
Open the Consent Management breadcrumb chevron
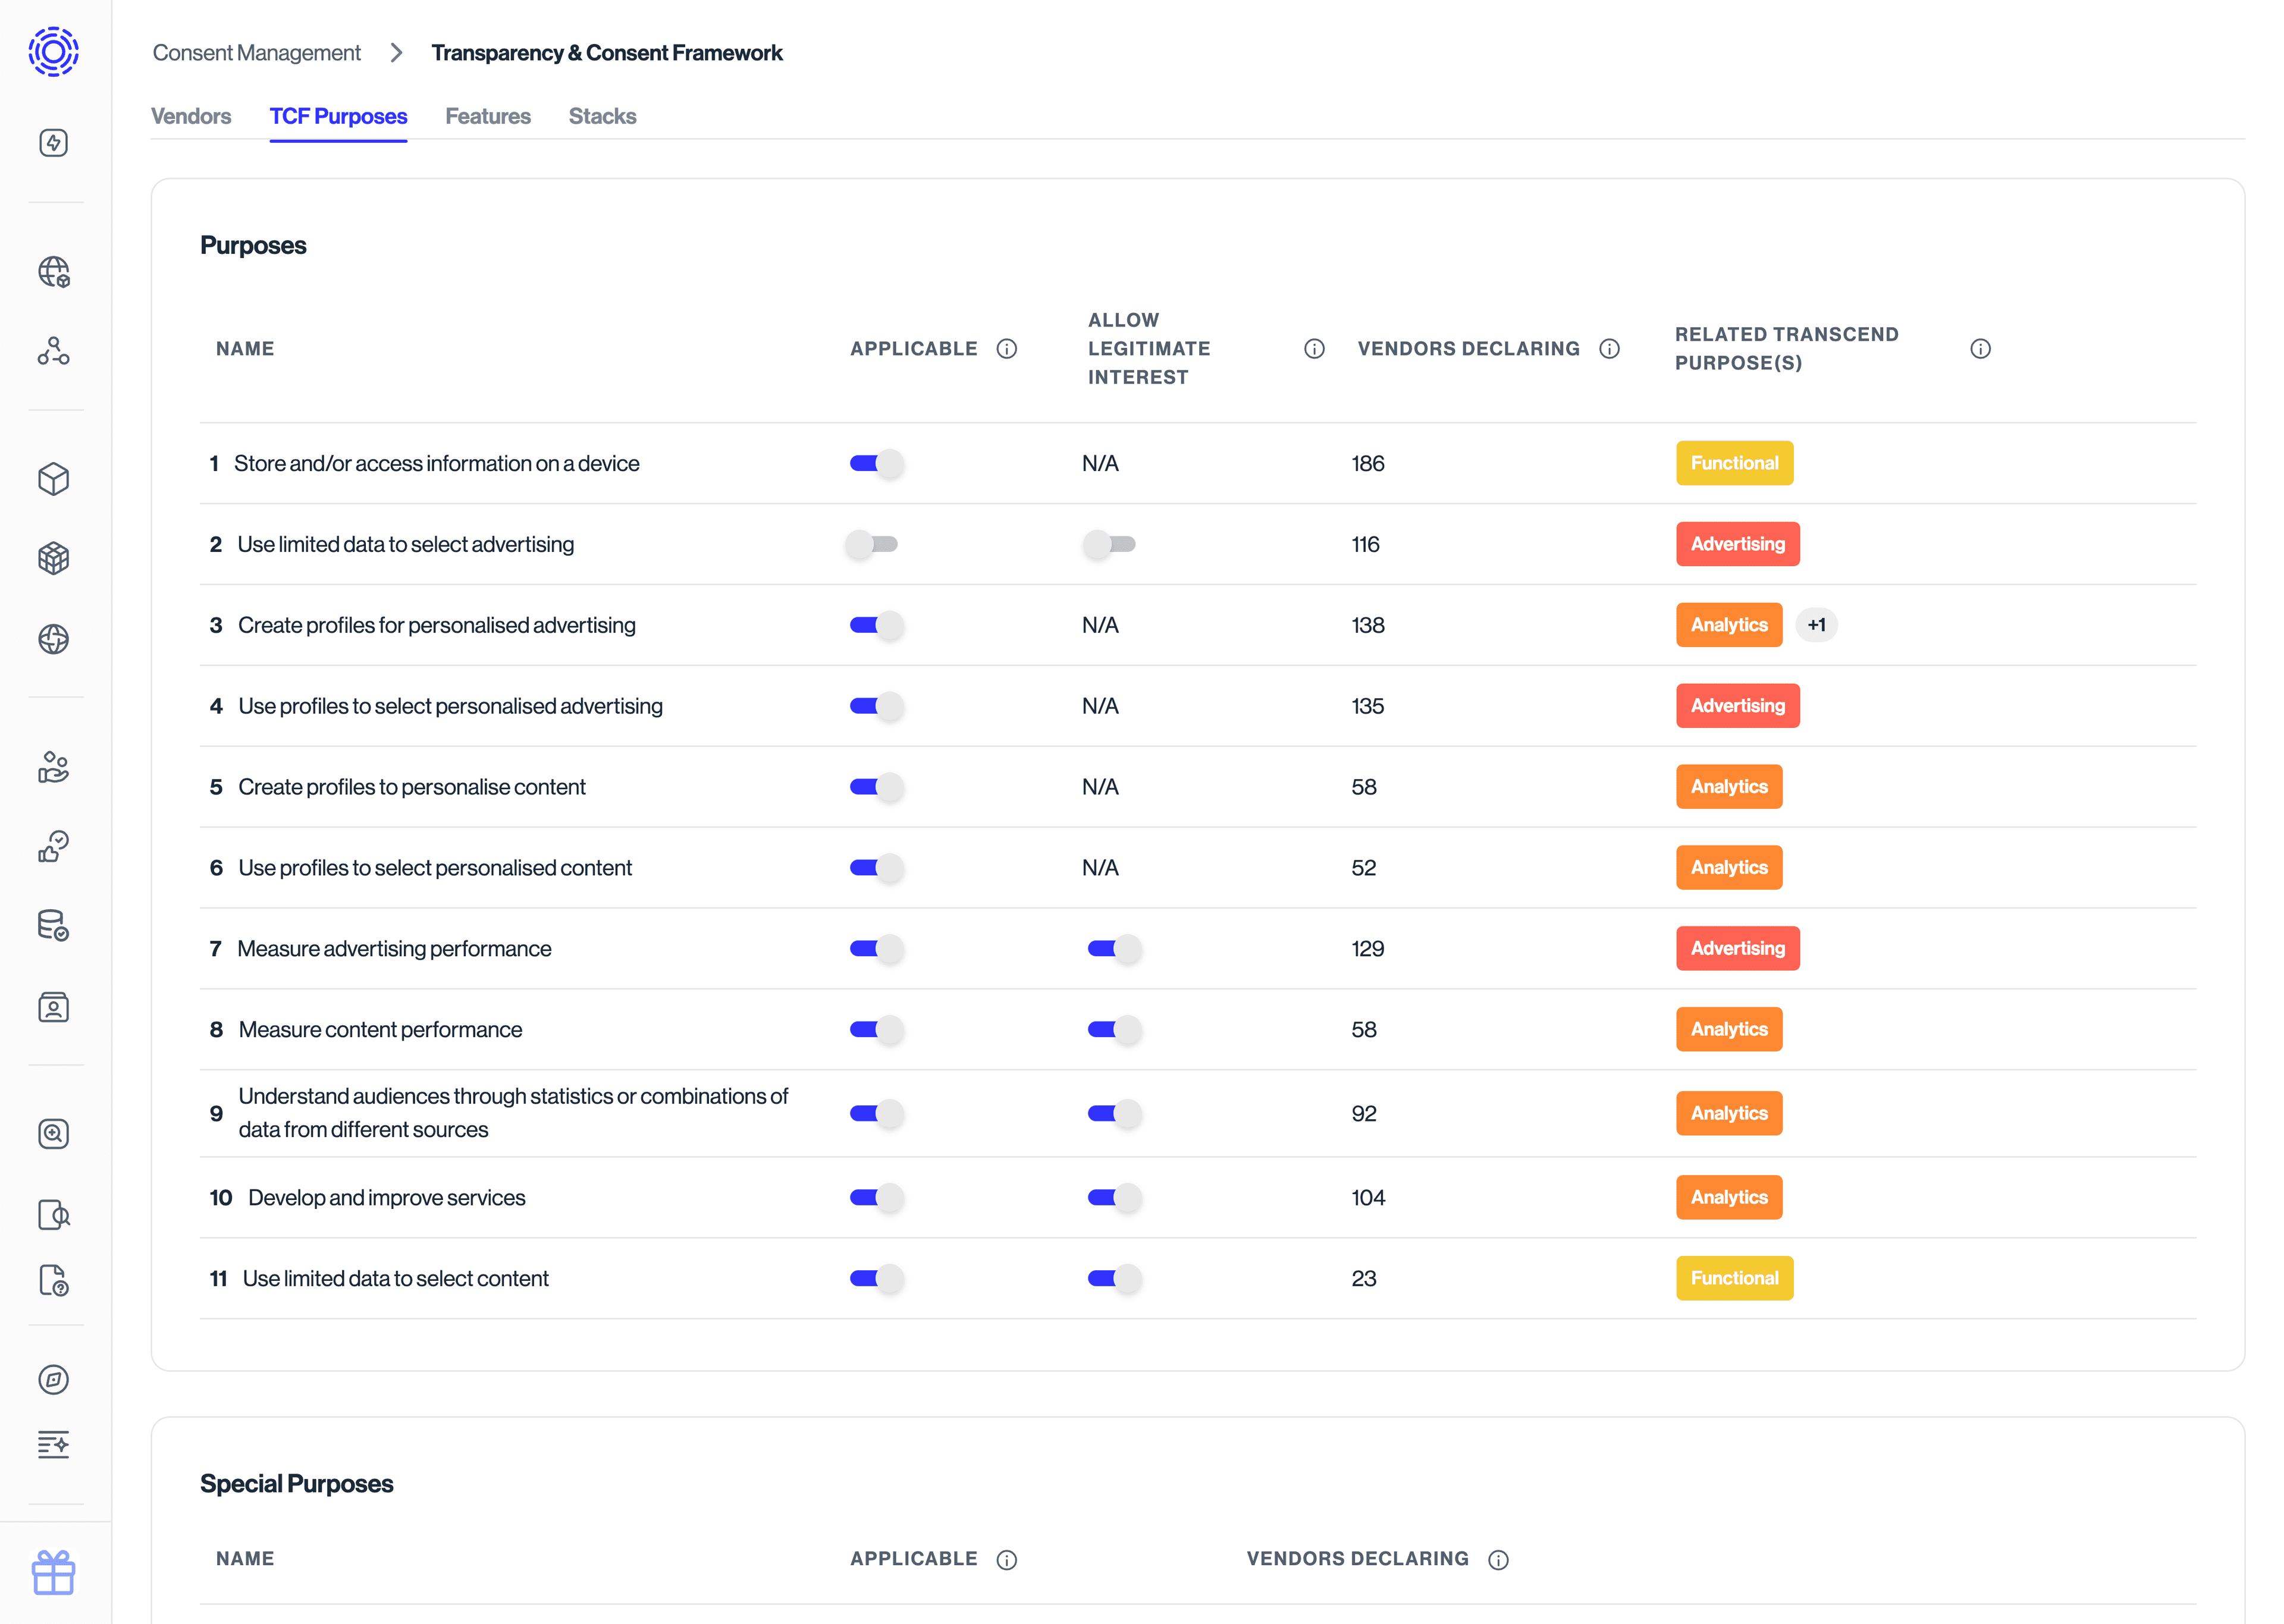(x=396, y=52)
